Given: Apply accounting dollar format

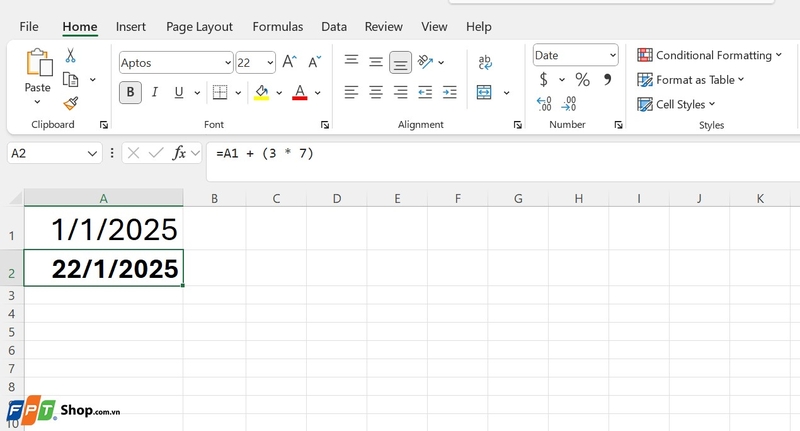Looking at the screenshot, I should (544, 80).
